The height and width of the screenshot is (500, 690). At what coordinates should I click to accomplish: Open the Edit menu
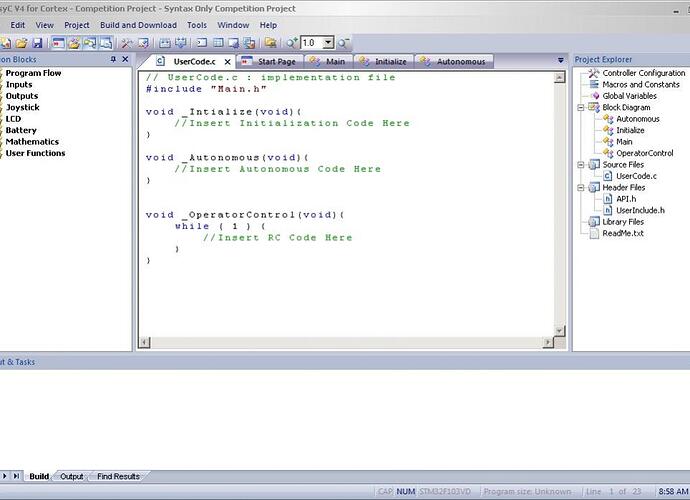[x=18, y=25]
